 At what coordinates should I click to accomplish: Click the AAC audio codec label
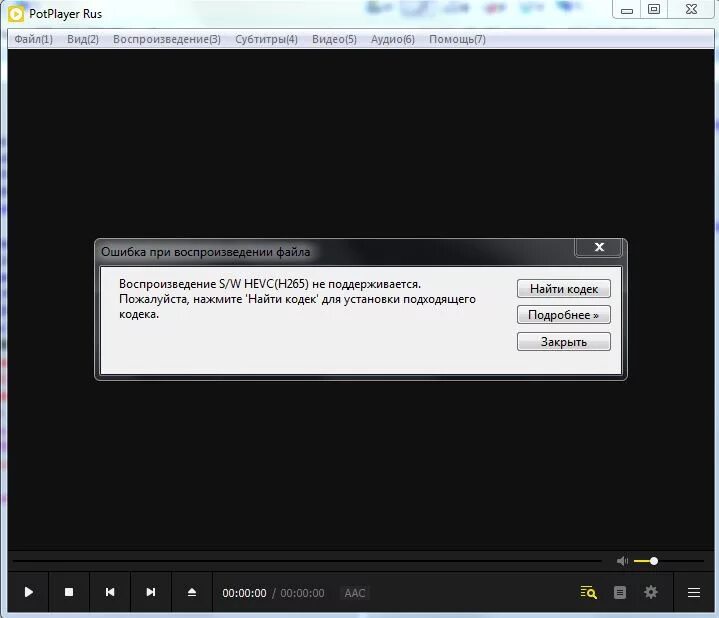[354, 593]
